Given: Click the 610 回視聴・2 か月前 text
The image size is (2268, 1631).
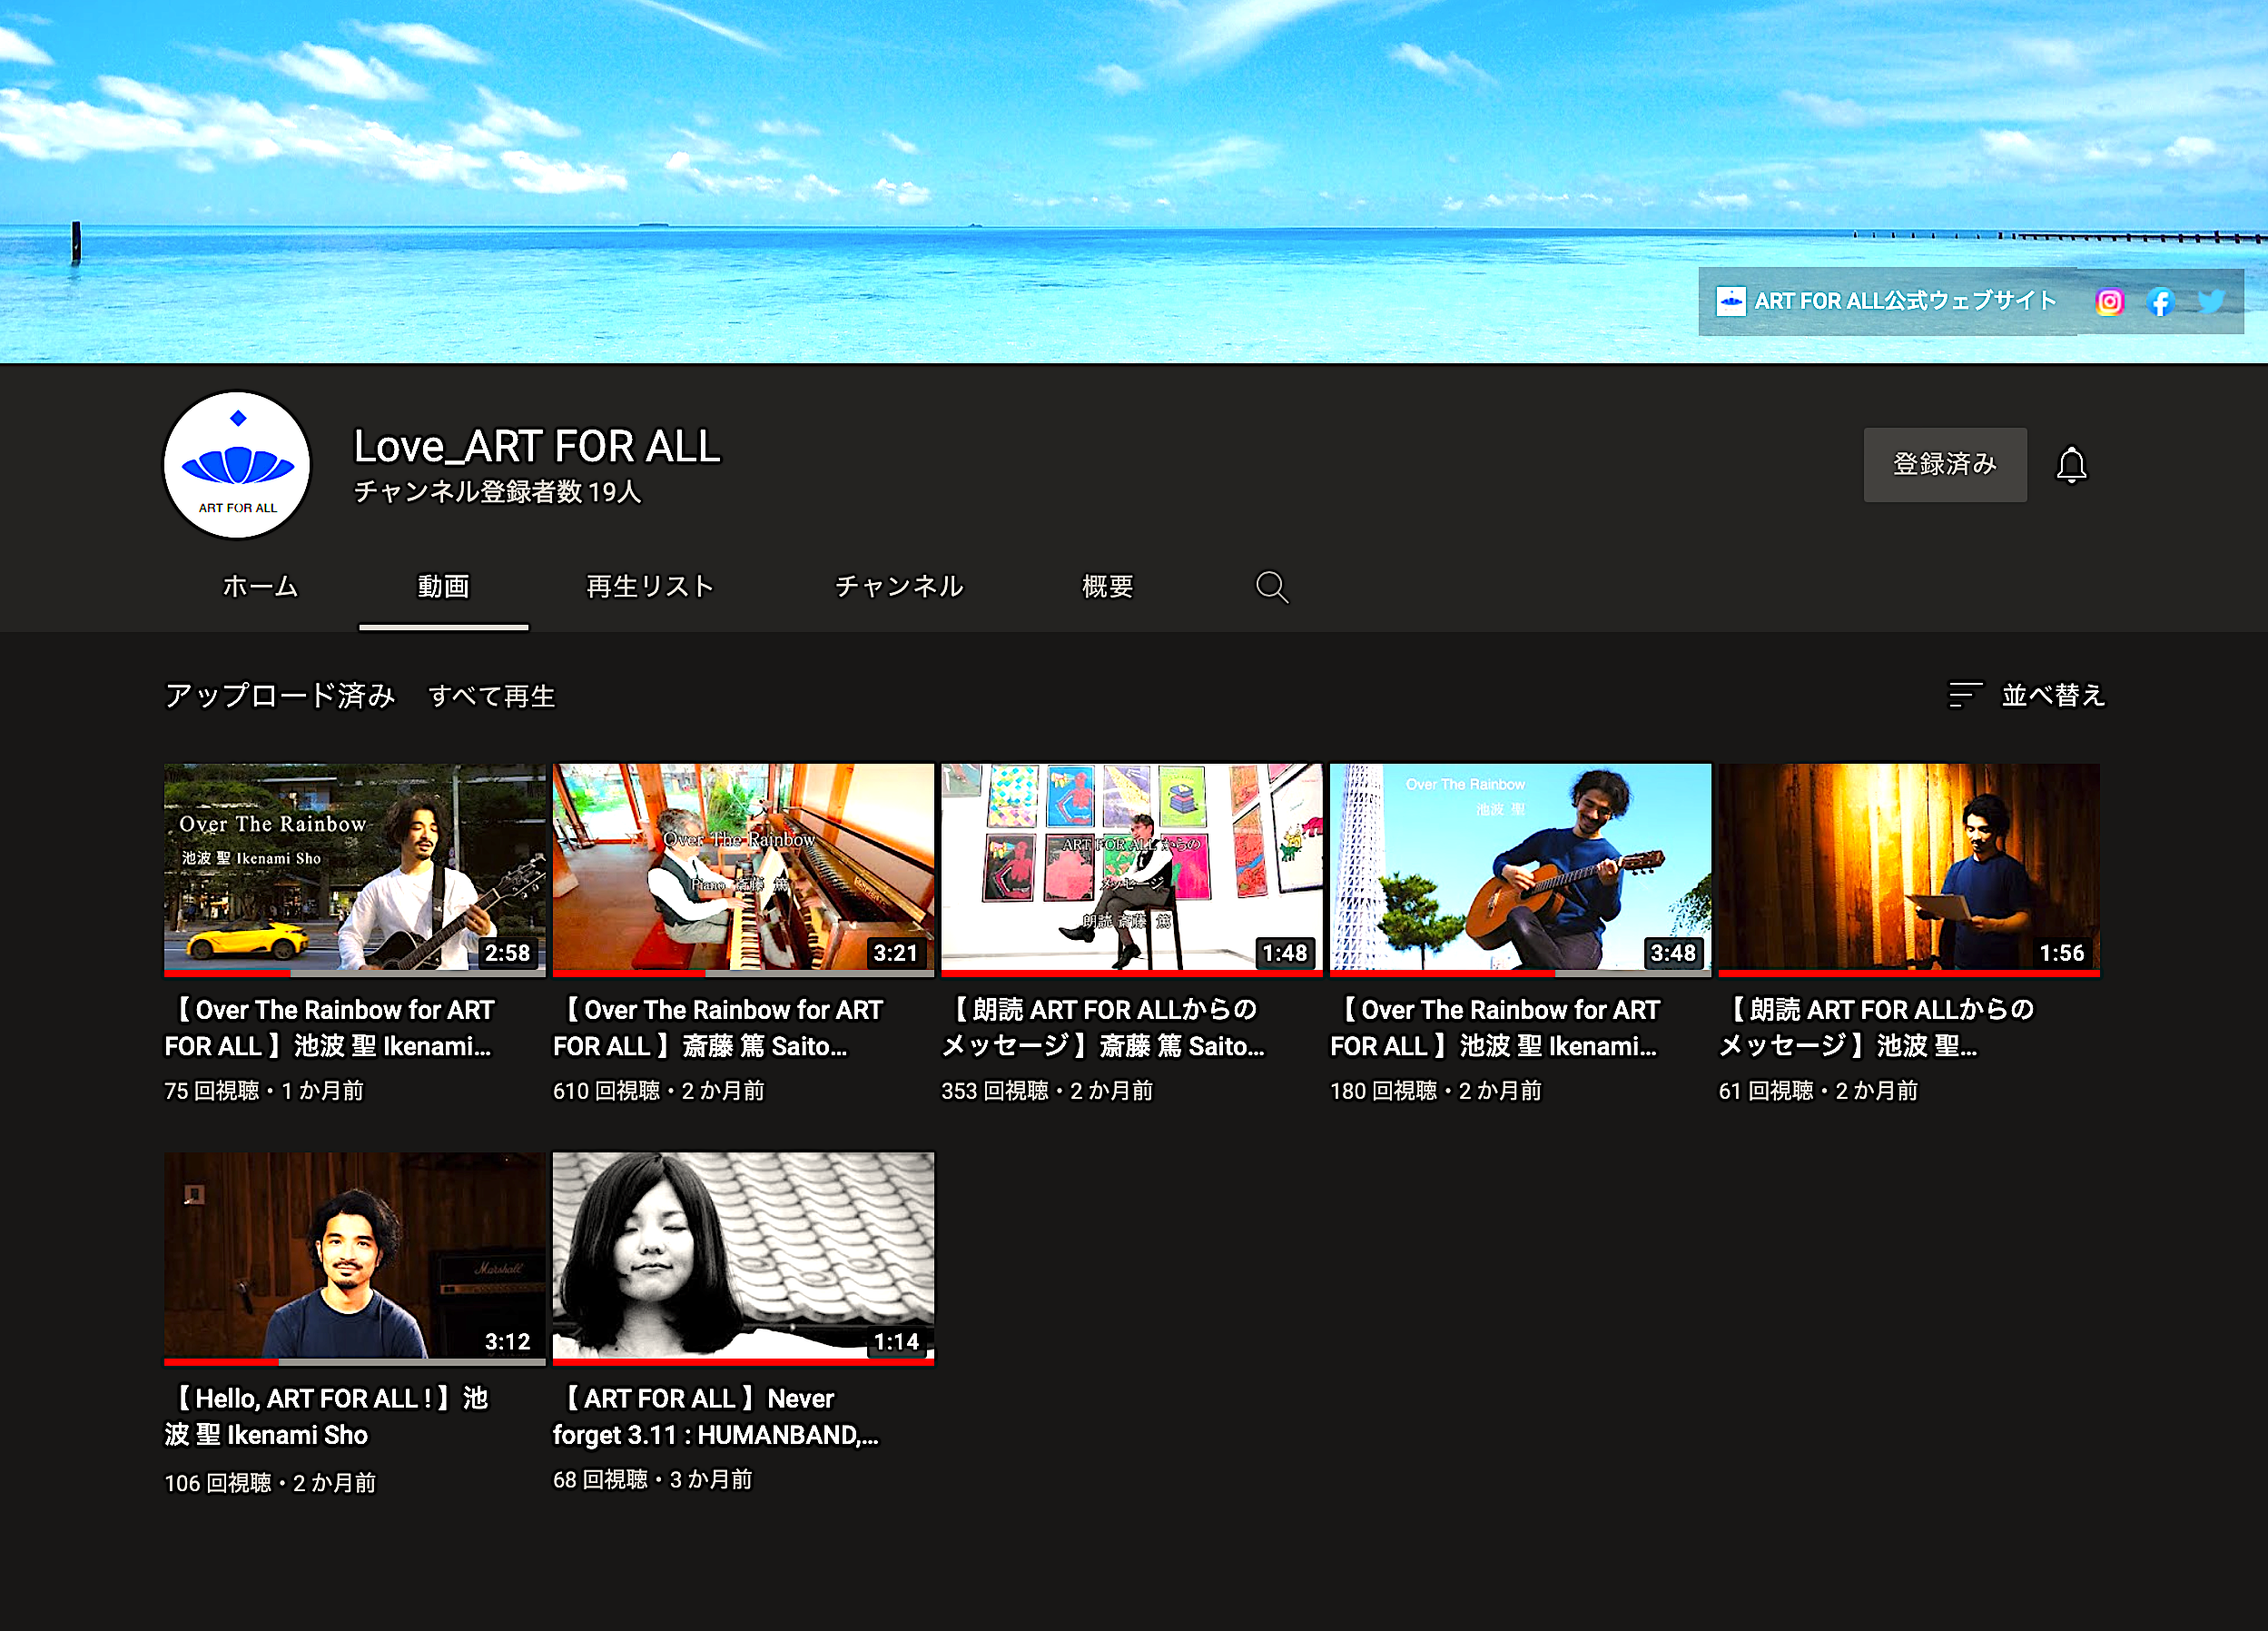Looking at the screenshot, I should 659,1091.
